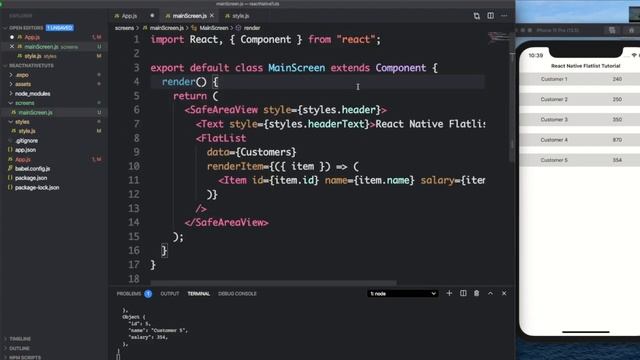The width and height of the screenshot is (640, 360).
Task: Open the package-lock.json file
Action: [x=37, y=187]
